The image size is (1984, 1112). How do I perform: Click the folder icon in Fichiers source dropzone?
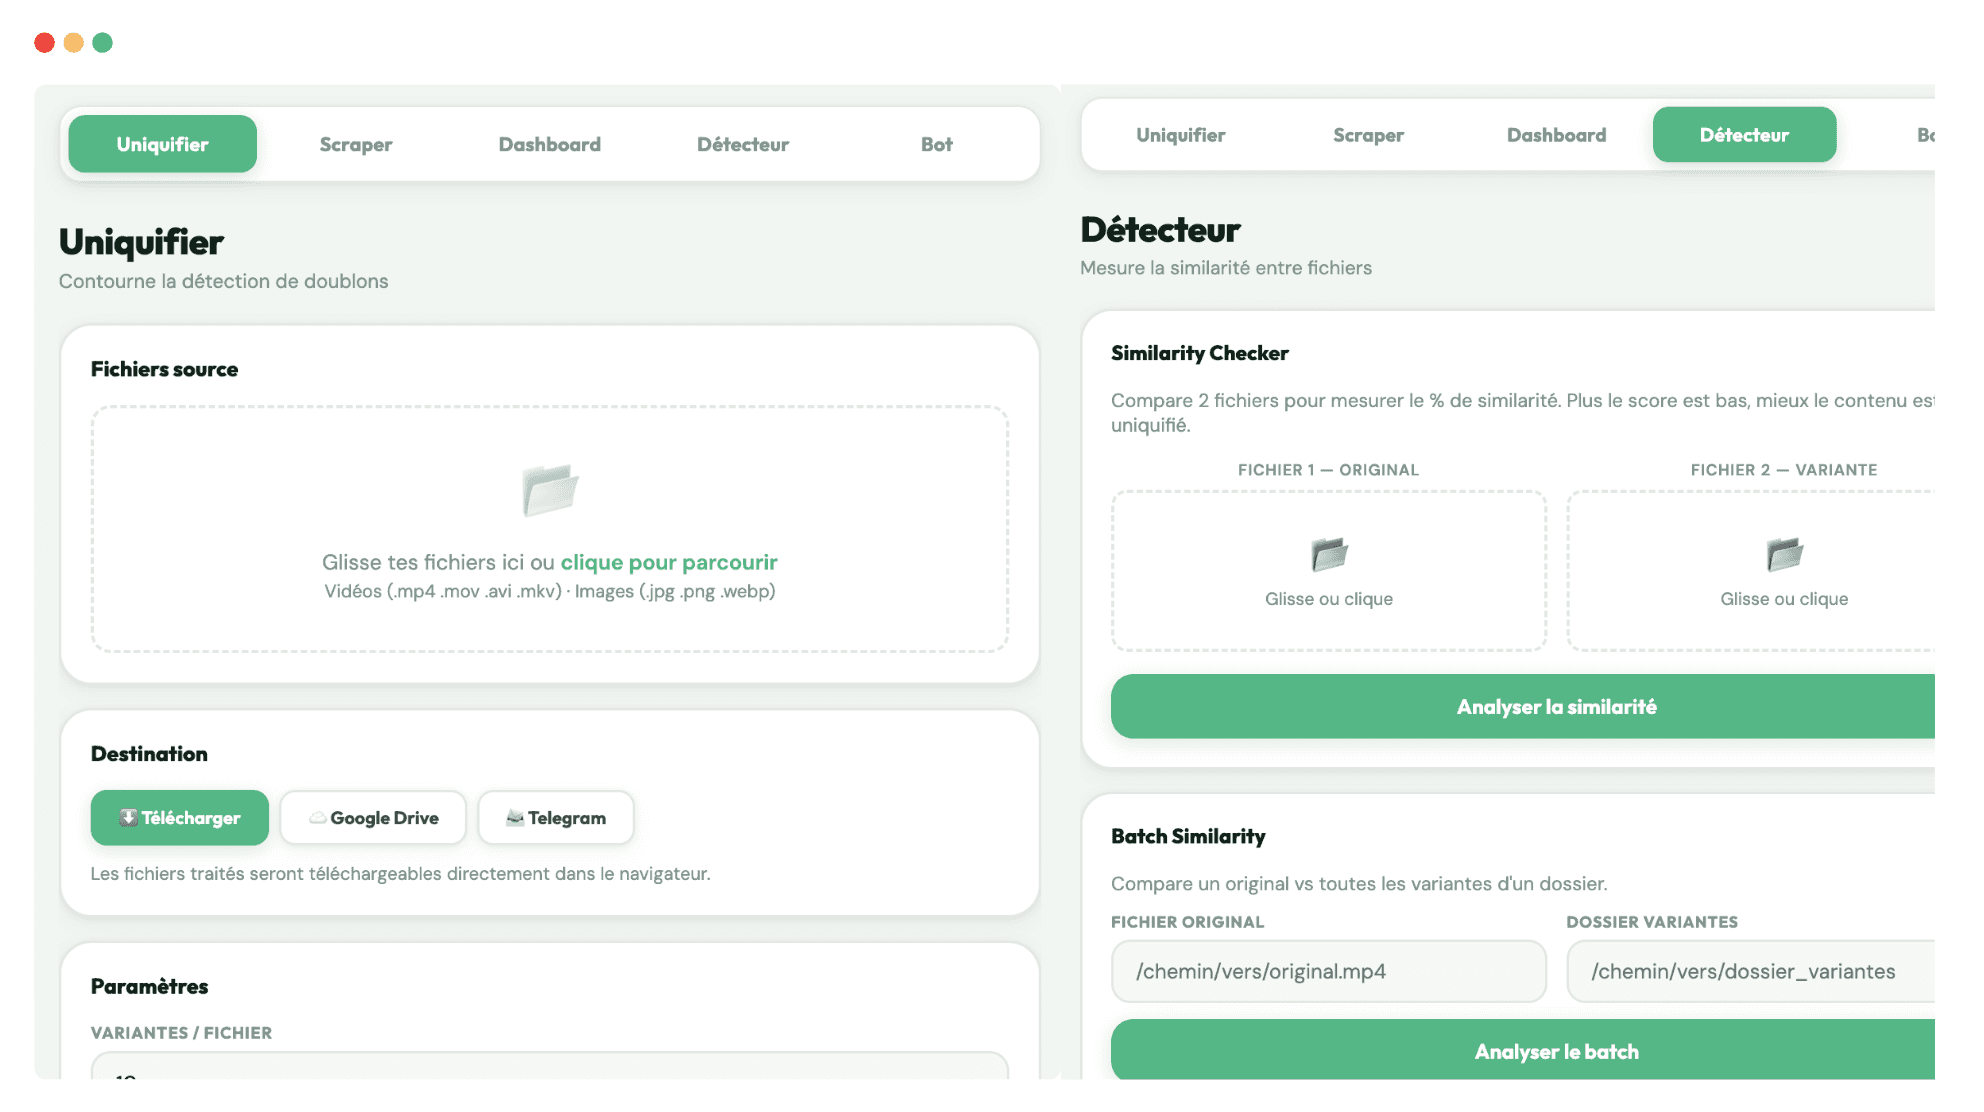(x=550, y=490)
